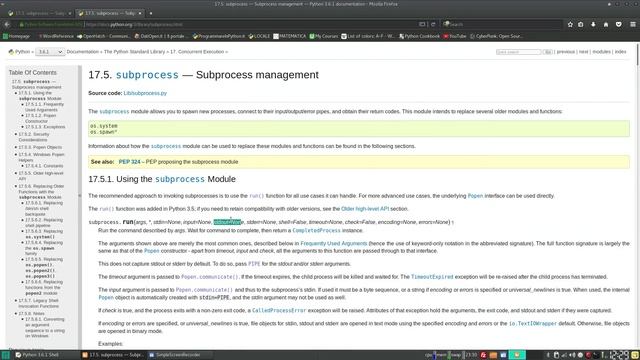
Task: Click the taskbar clock
Action: coord(619,355)
